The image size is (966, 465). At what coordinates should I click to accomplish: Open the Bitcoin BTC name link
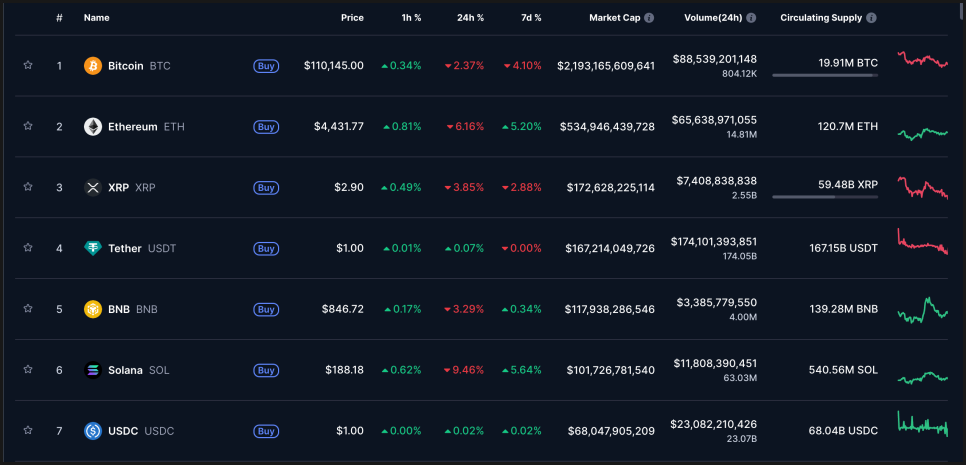(139, 65)
